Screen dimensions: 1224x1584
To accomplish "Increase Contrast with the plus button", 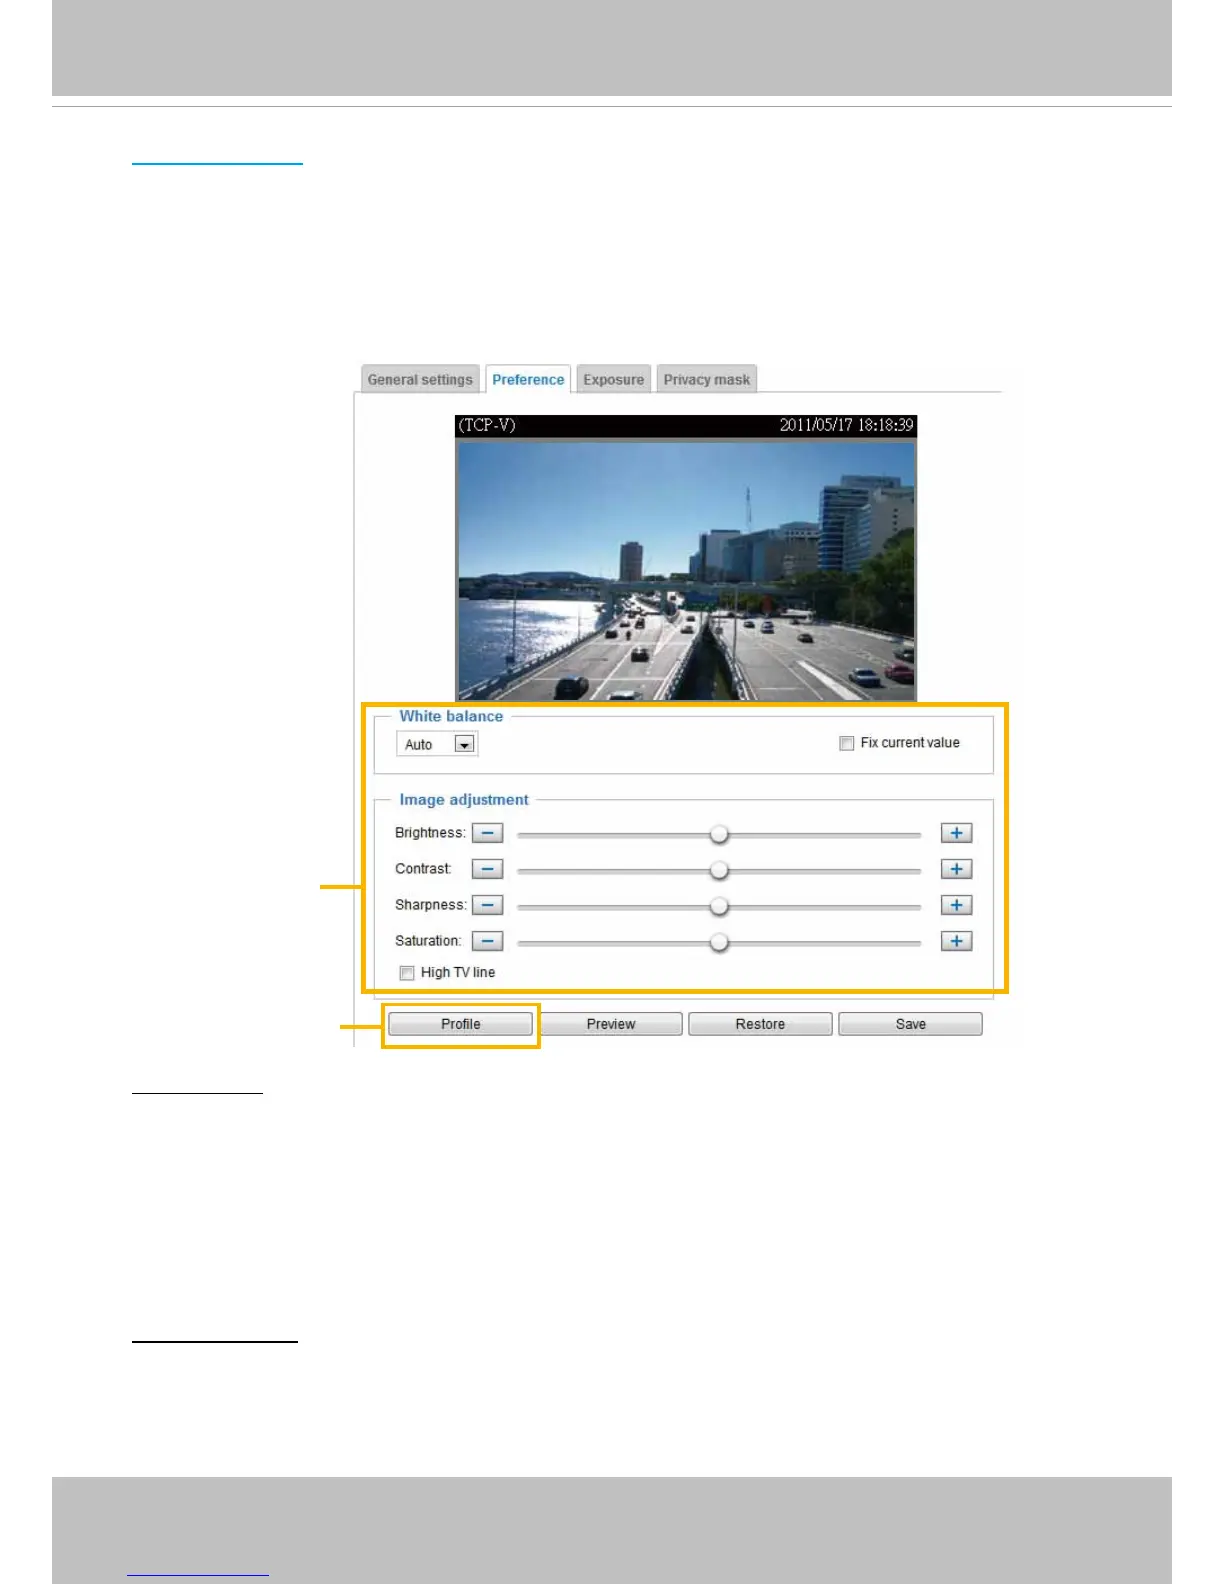I will click(x=956, y=869).
